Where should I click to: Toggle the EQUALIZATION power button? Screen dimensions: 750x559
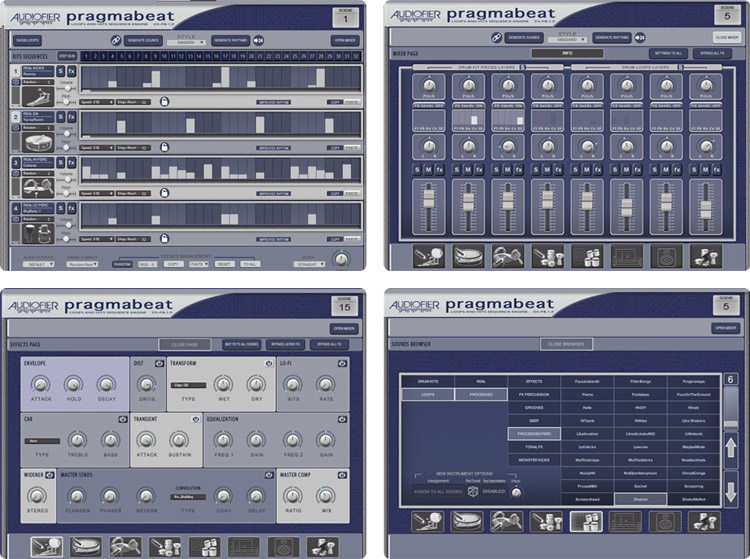342,419
